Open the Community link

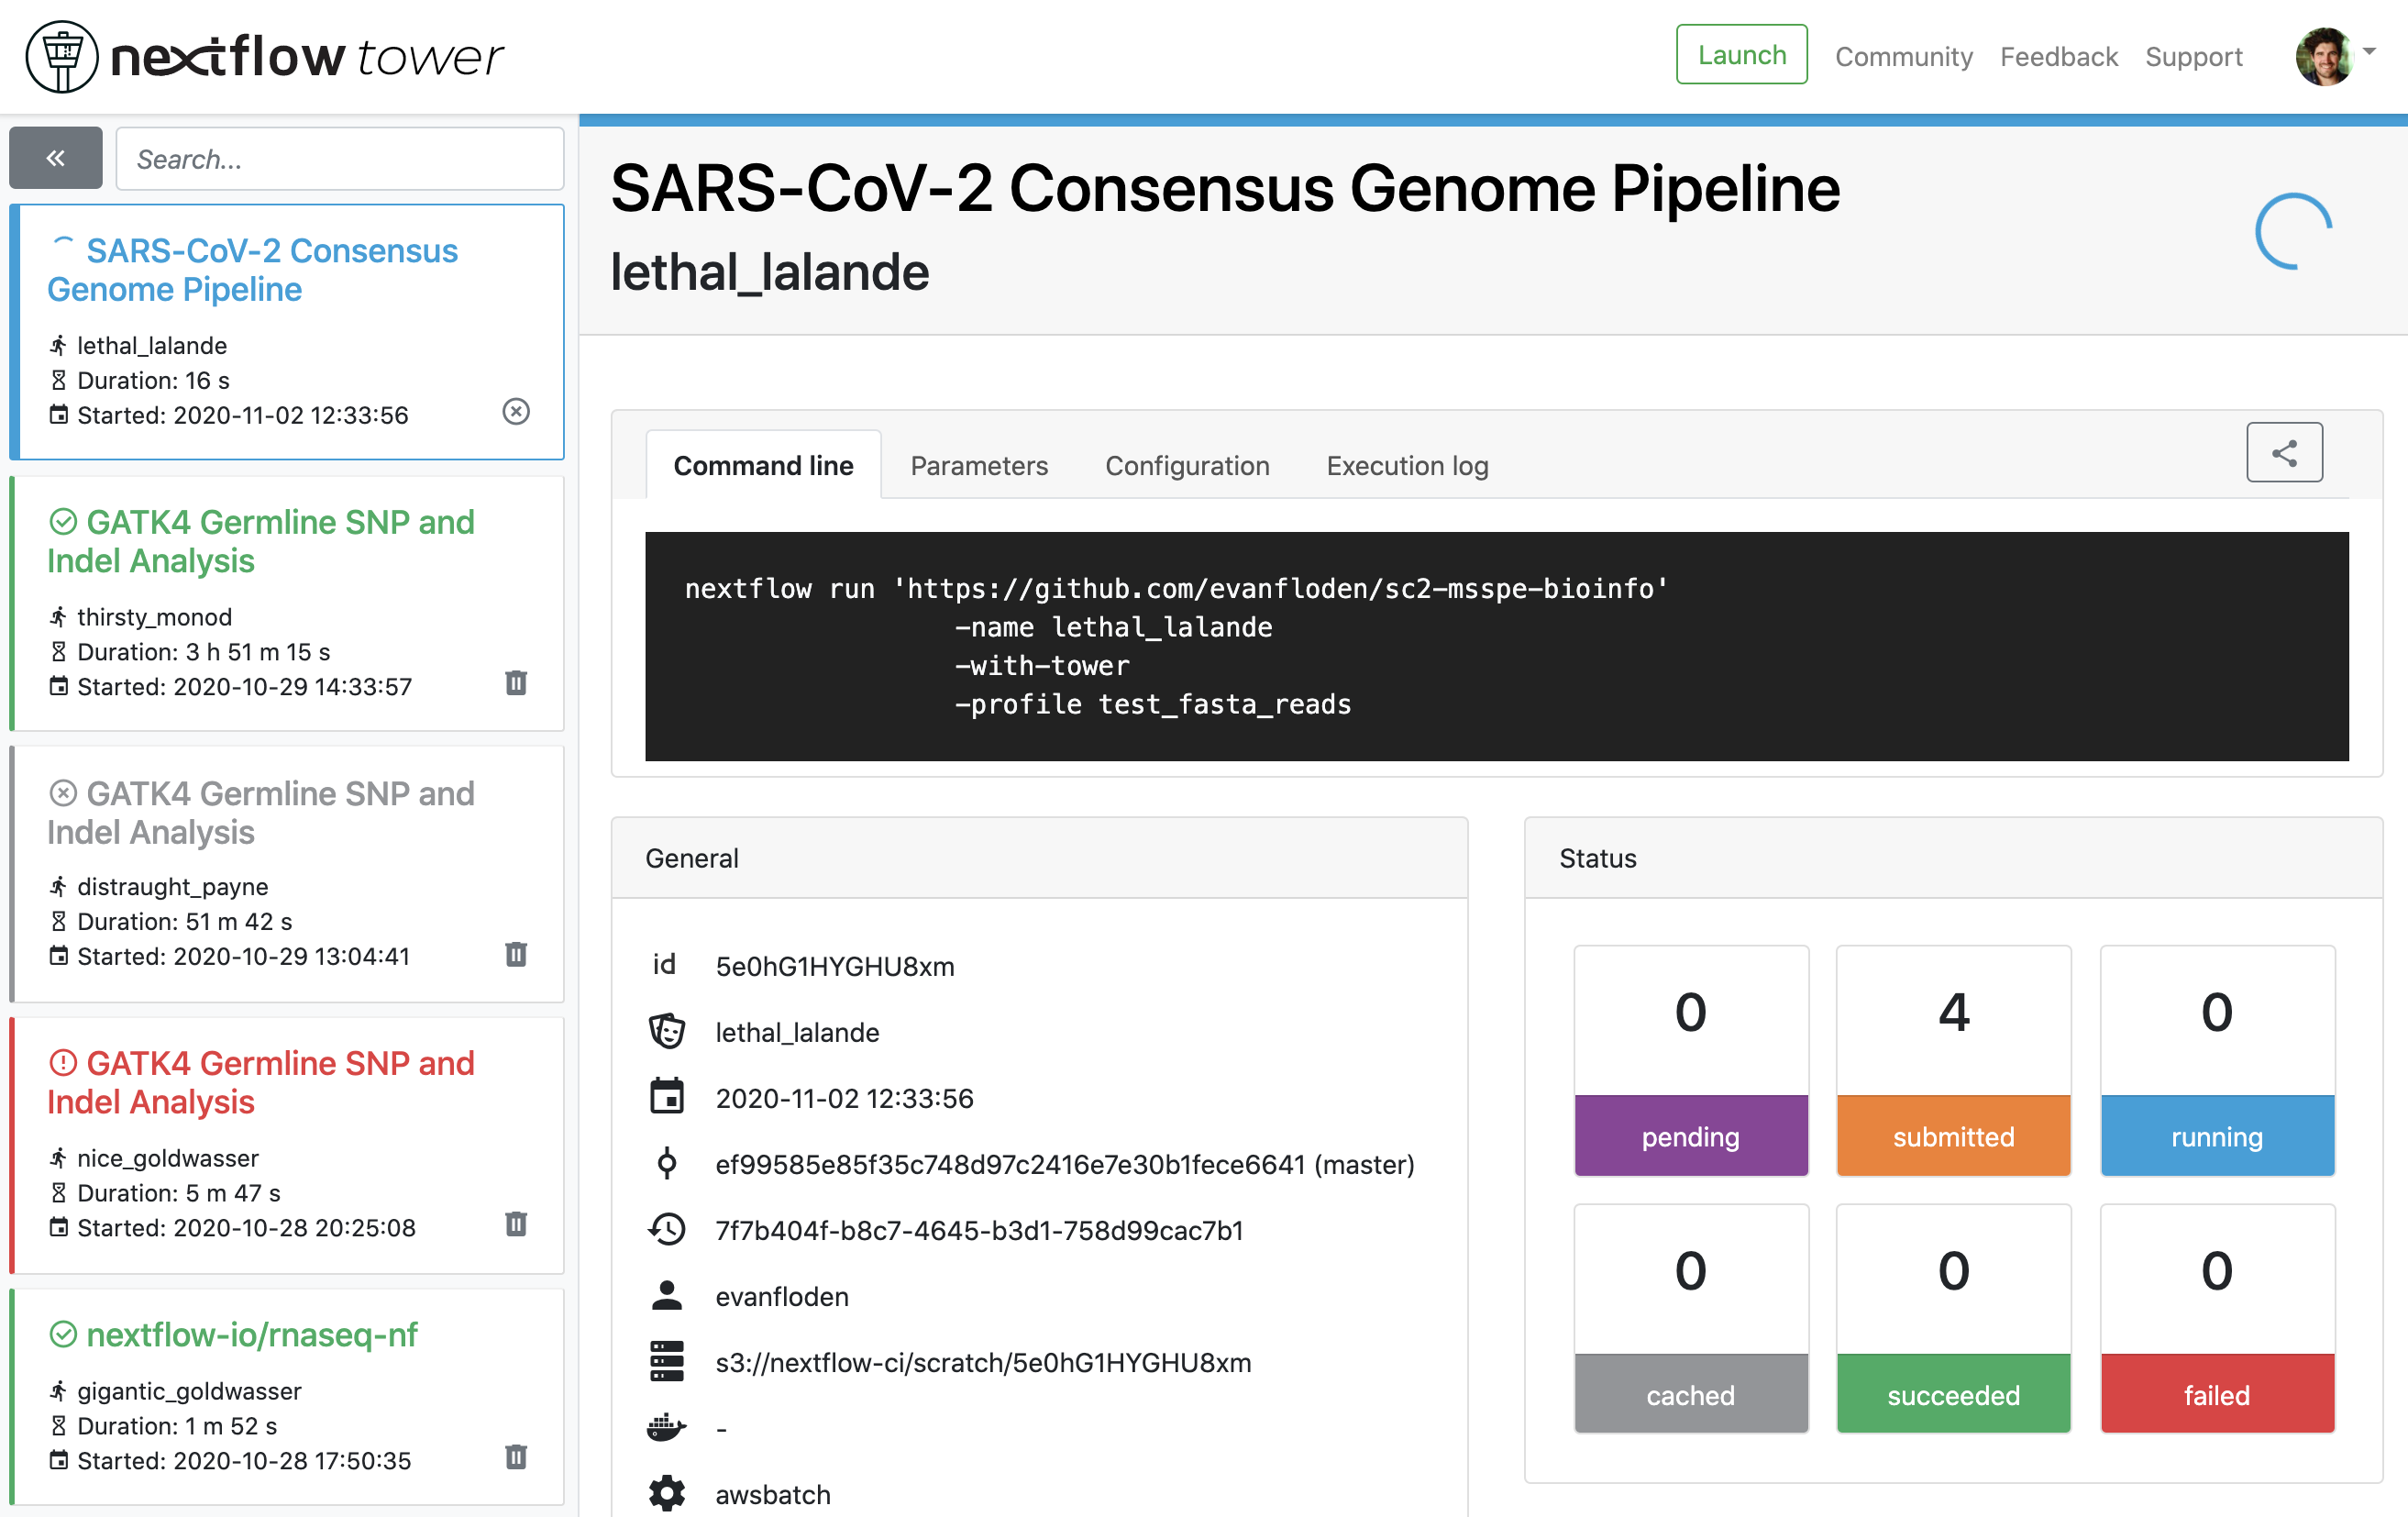pyautogui.click(x=1903, y=57)
